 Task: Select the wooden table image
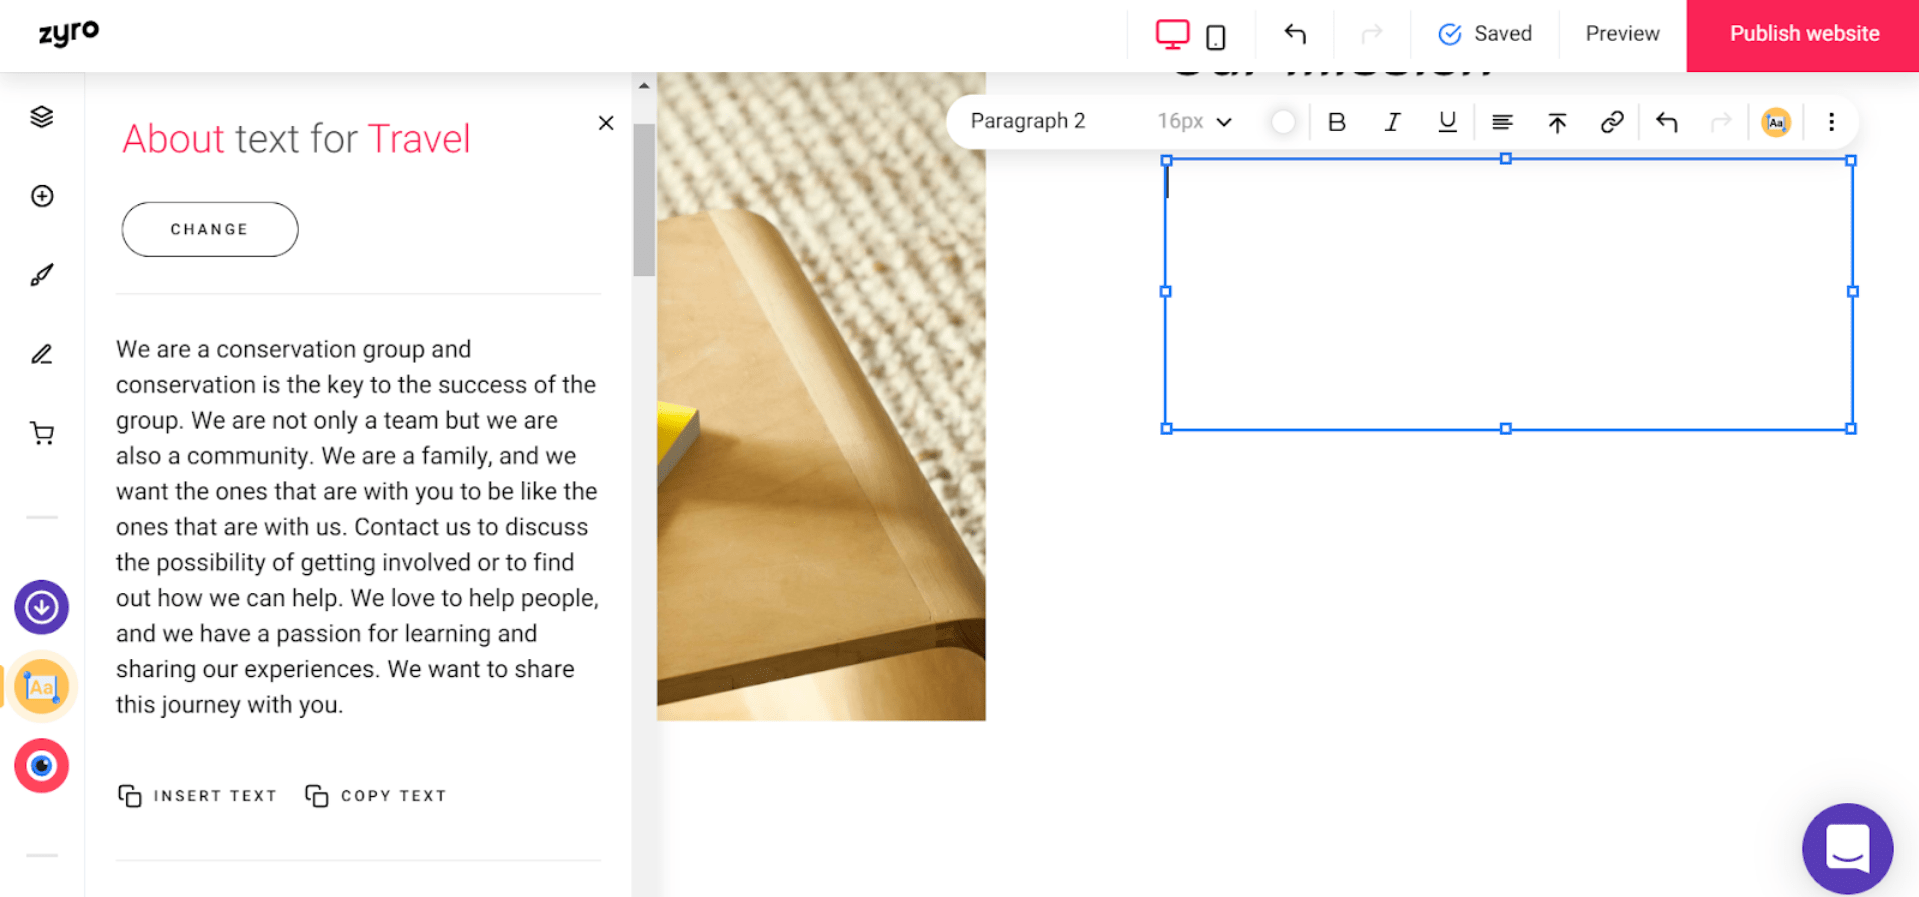click(x=821, y=396)
